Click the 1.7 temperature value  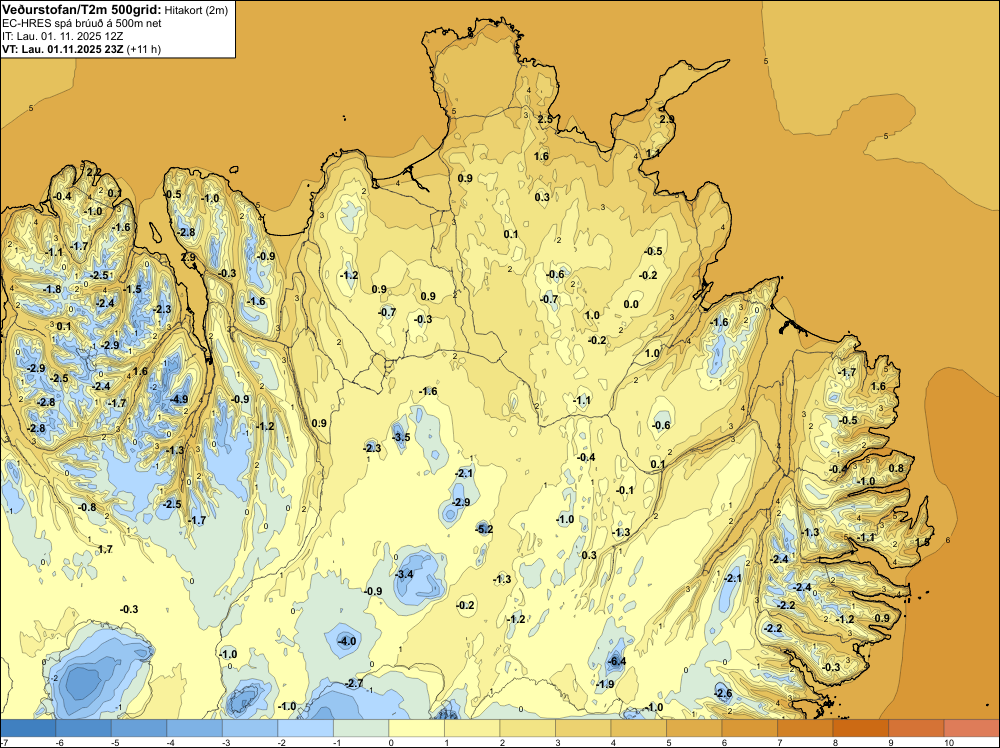point(105,549)
